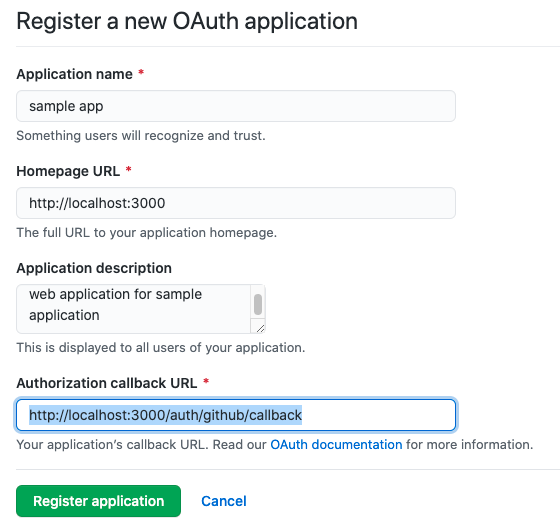Focus the Homepage URL text field

(236, 203)
